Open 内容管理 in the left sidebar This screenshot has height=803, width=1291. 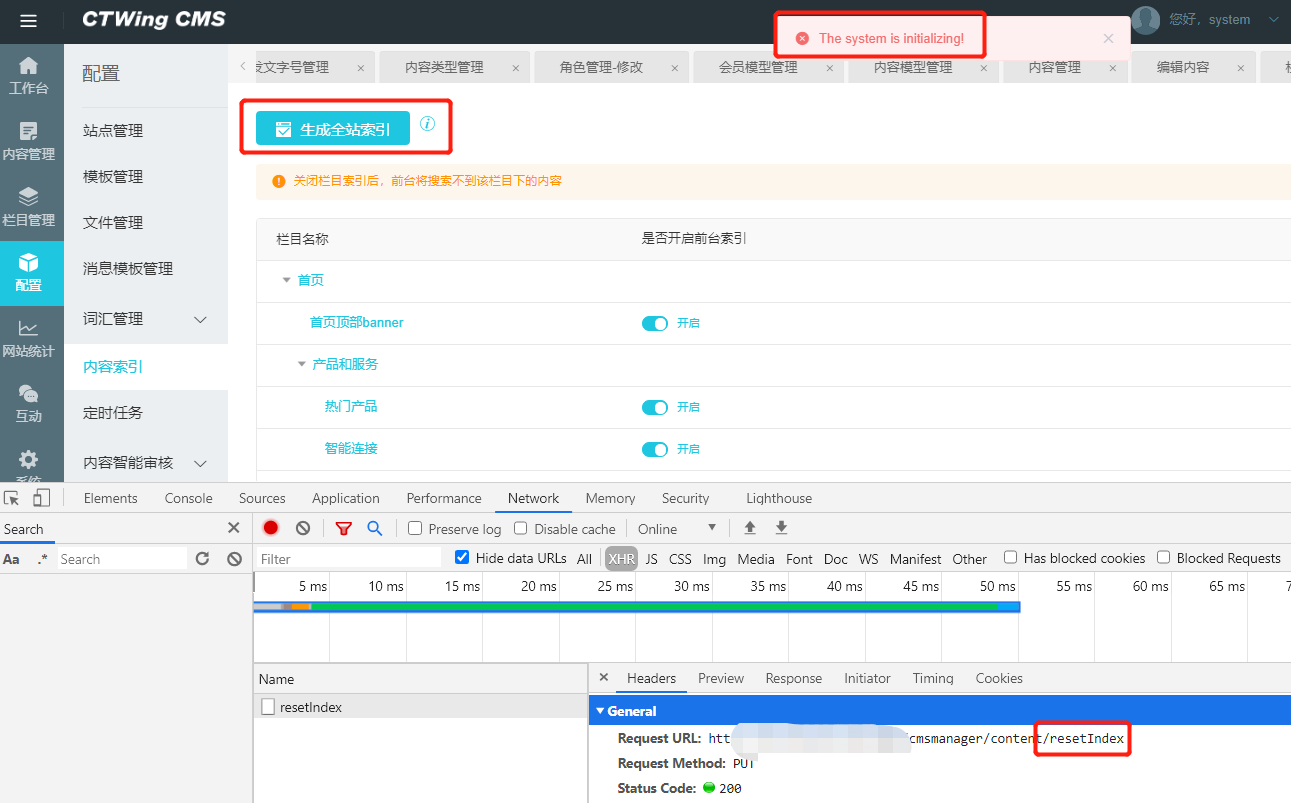point(29,141)
